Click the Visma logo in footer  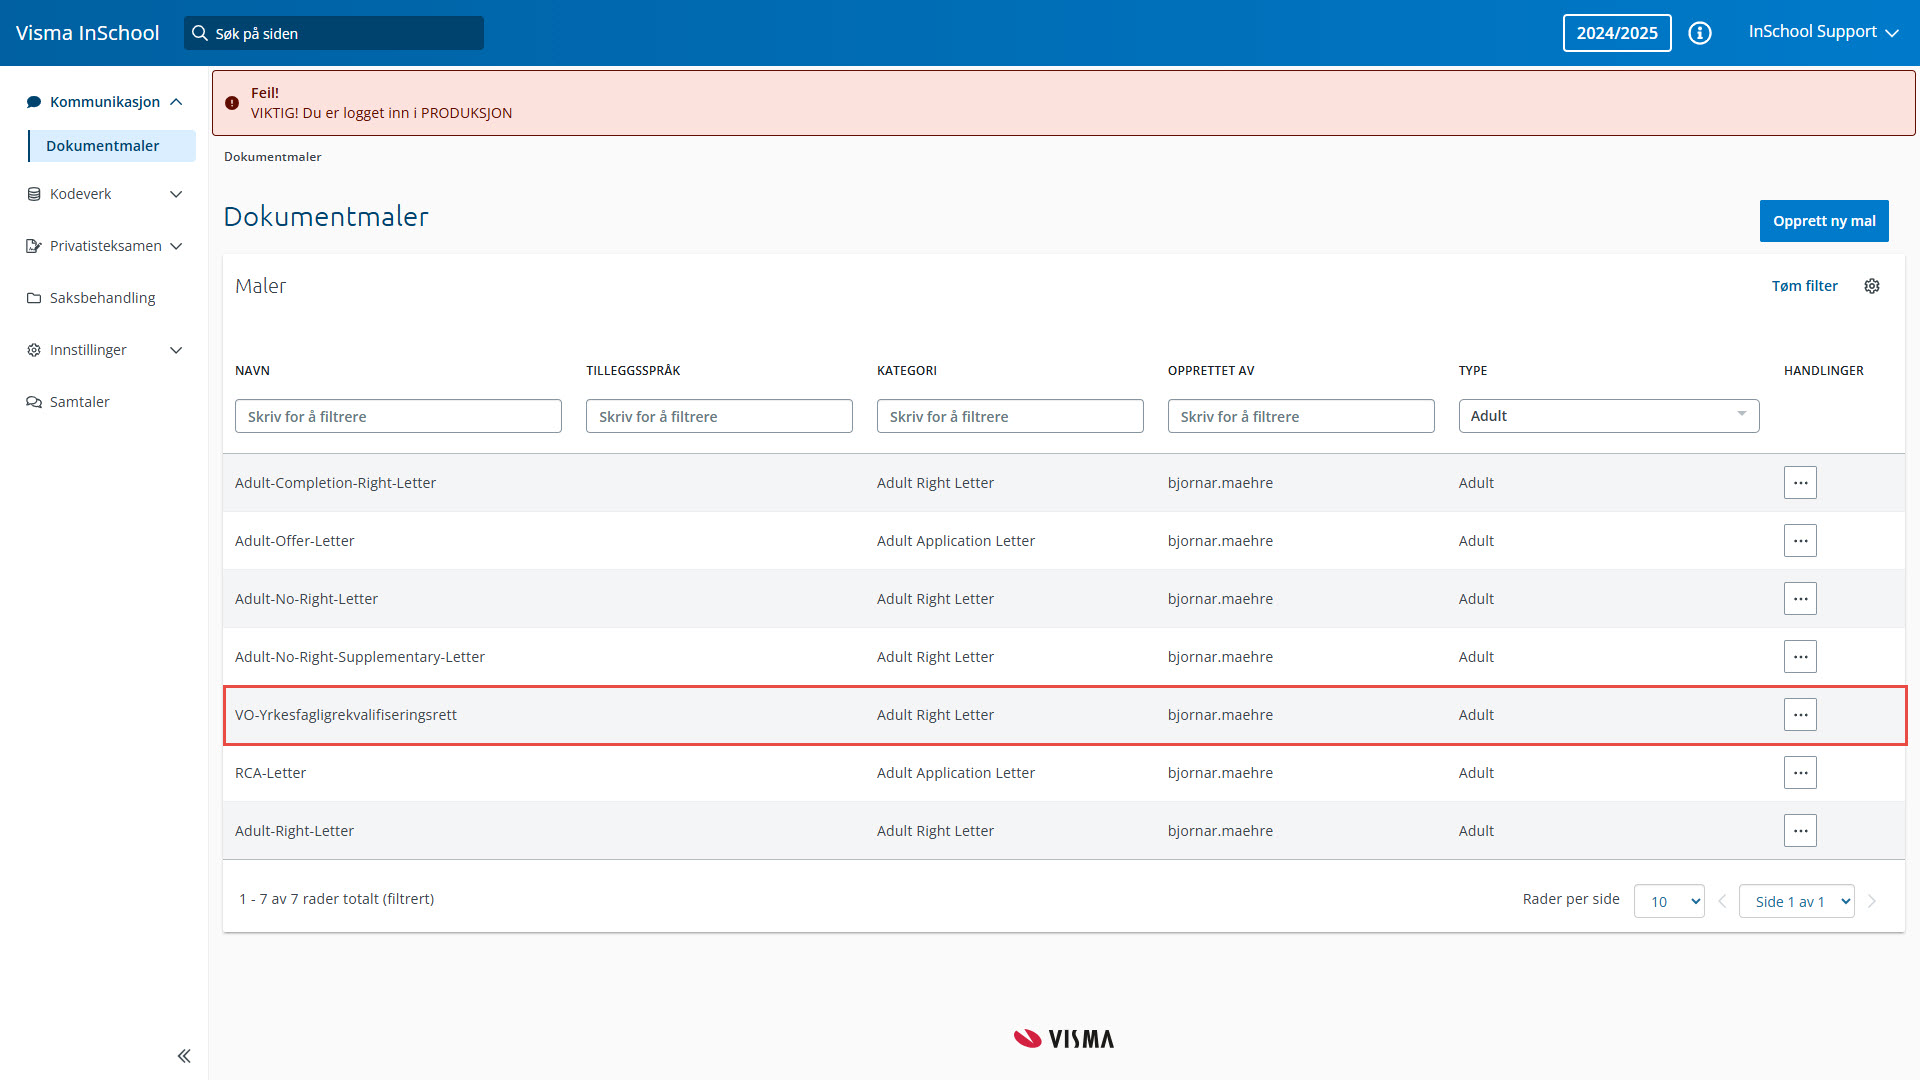click(1064, 1039)
